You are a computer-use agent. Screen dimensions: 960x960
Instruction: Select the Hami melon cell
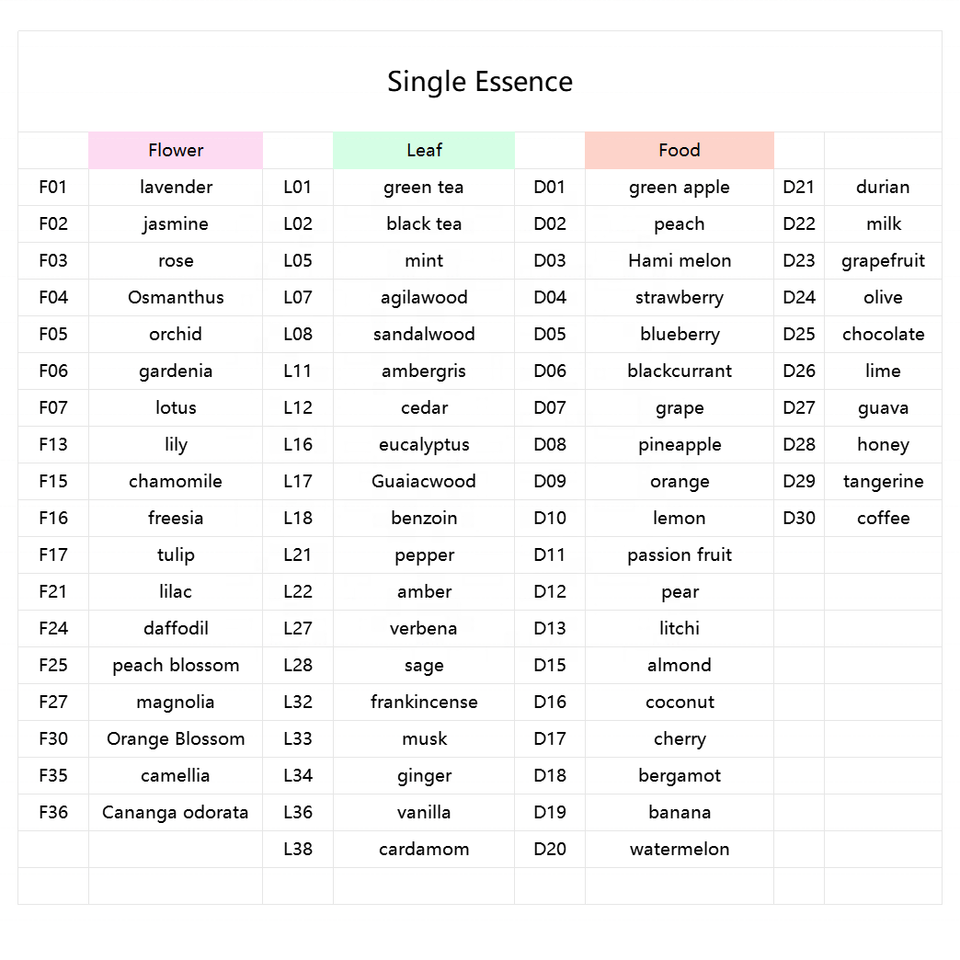tap(679, 261)
